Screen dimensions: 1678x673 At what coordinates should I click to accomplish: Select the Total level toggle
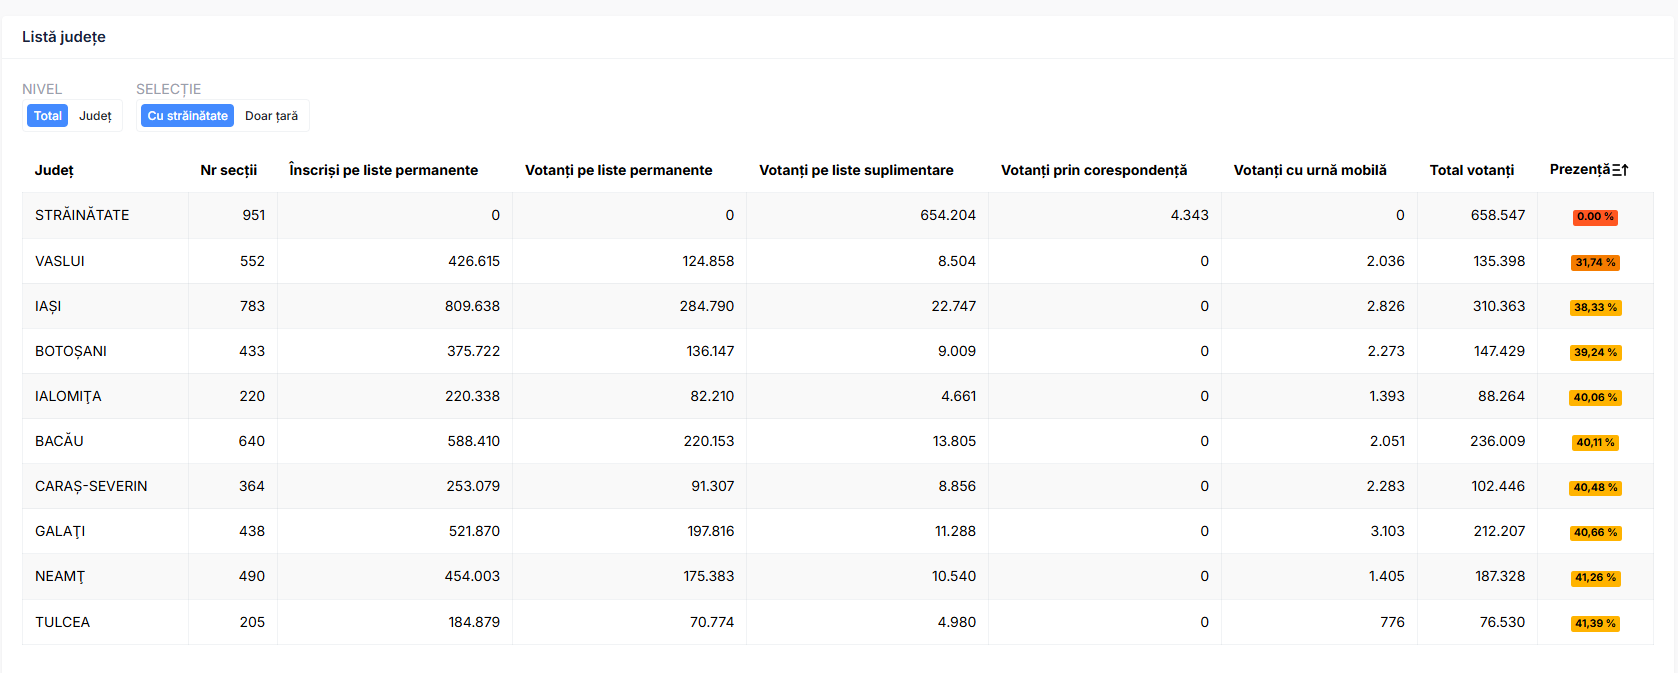pyautogui.click(x=47, y=116)
